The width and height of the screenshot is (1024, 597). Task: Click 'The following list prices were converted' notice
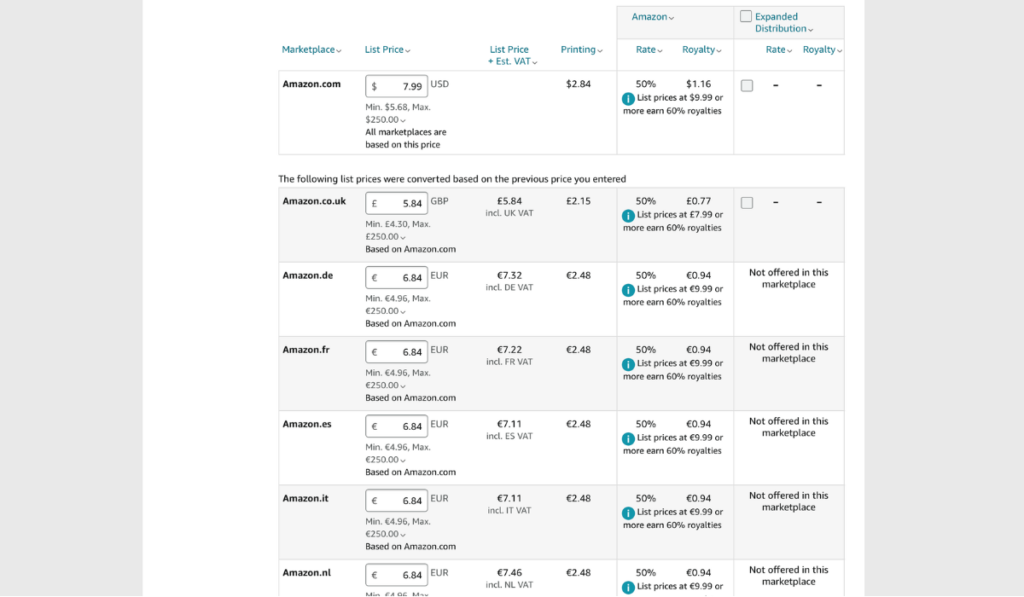point(452,179)
